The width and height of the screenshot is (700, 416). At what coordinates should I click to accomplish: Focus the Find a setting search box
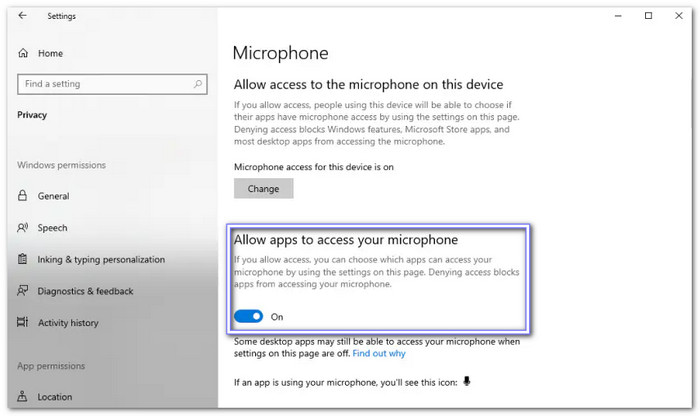click(x=112, y=84)
